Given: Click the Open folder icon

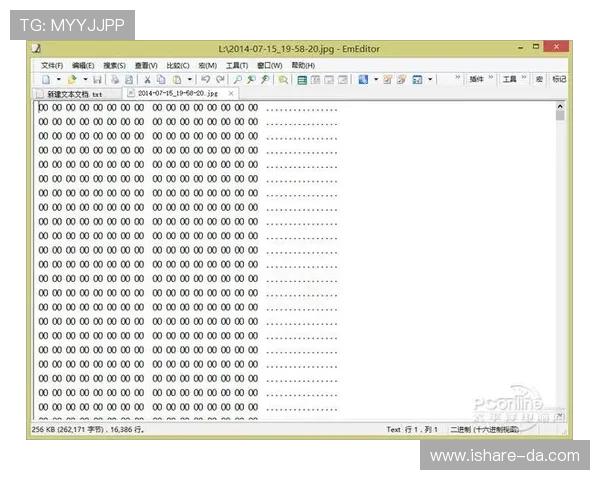Looking at the screenshot, I should pyautogui.click(x=72, y=79).
